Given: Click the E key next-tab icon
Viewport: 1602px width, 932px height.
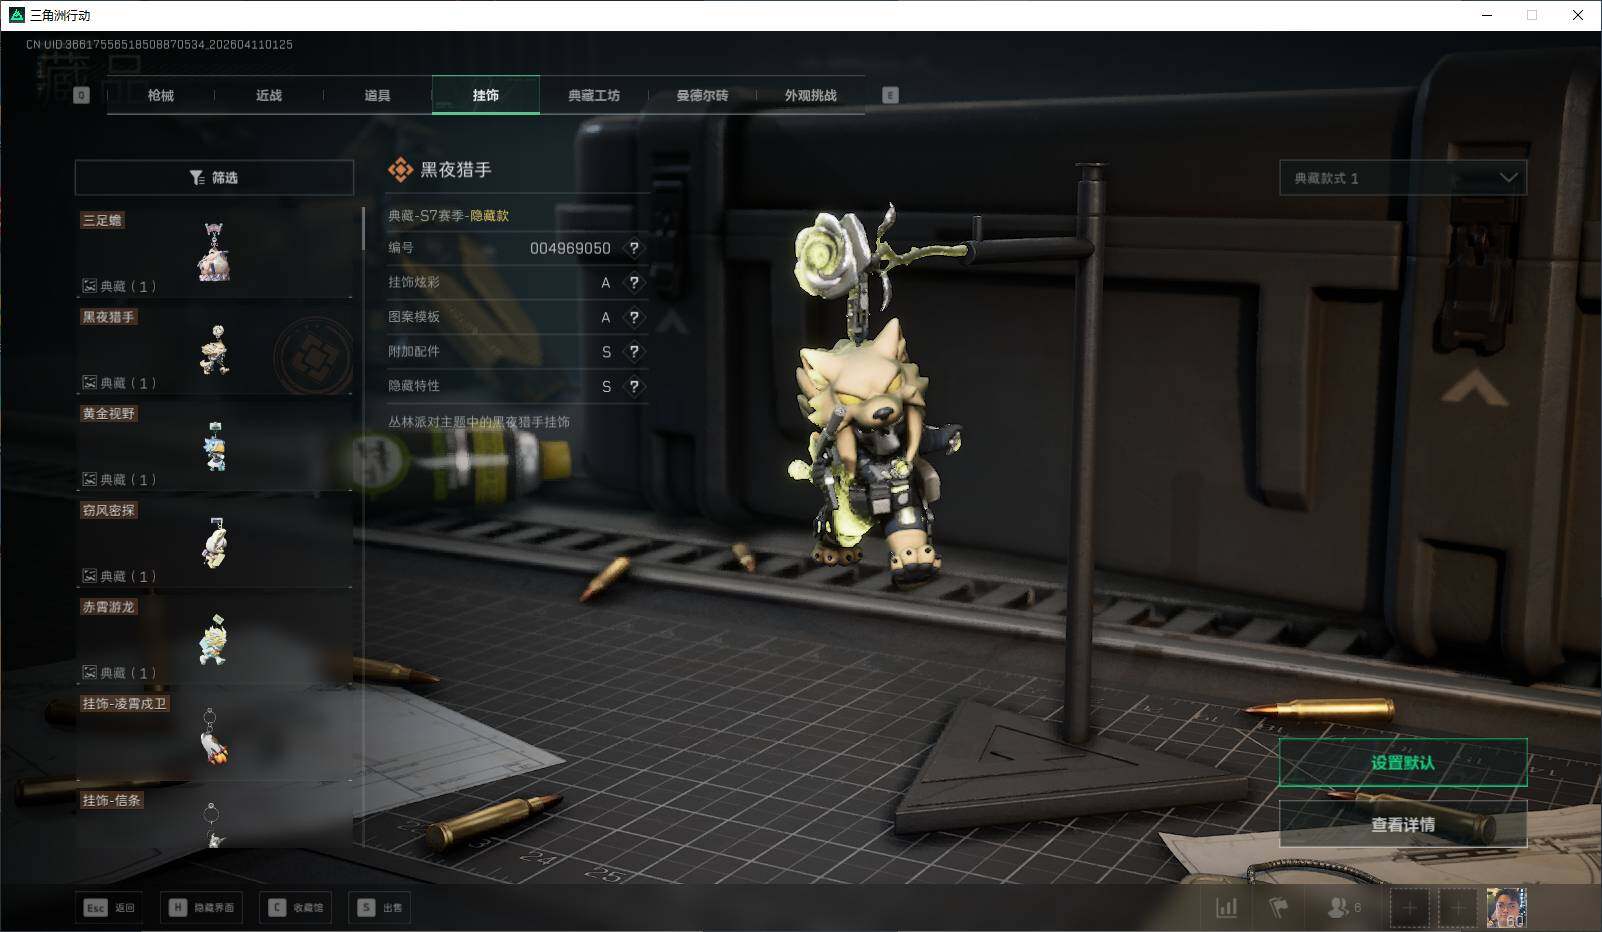Looking at the screenshot, I should point(890,95).
